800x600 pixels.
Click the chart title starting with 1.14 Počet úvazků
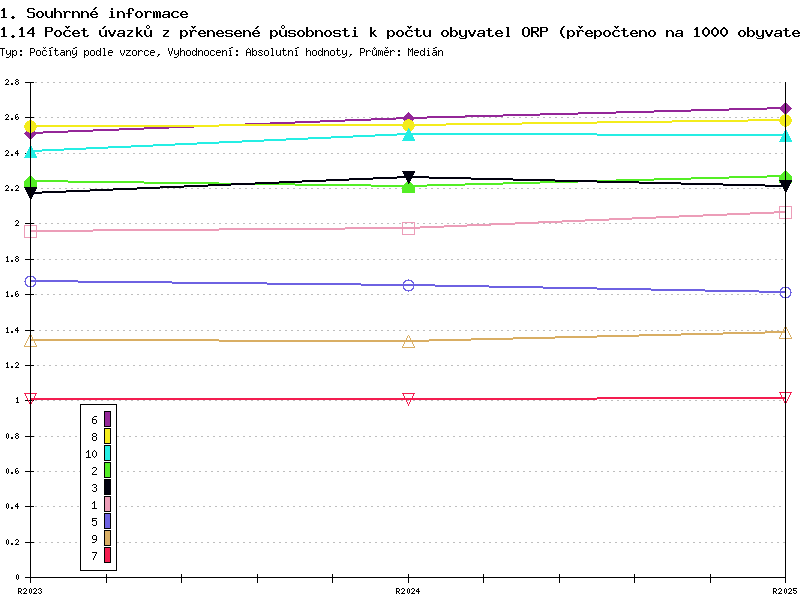[x=400, y=33]
